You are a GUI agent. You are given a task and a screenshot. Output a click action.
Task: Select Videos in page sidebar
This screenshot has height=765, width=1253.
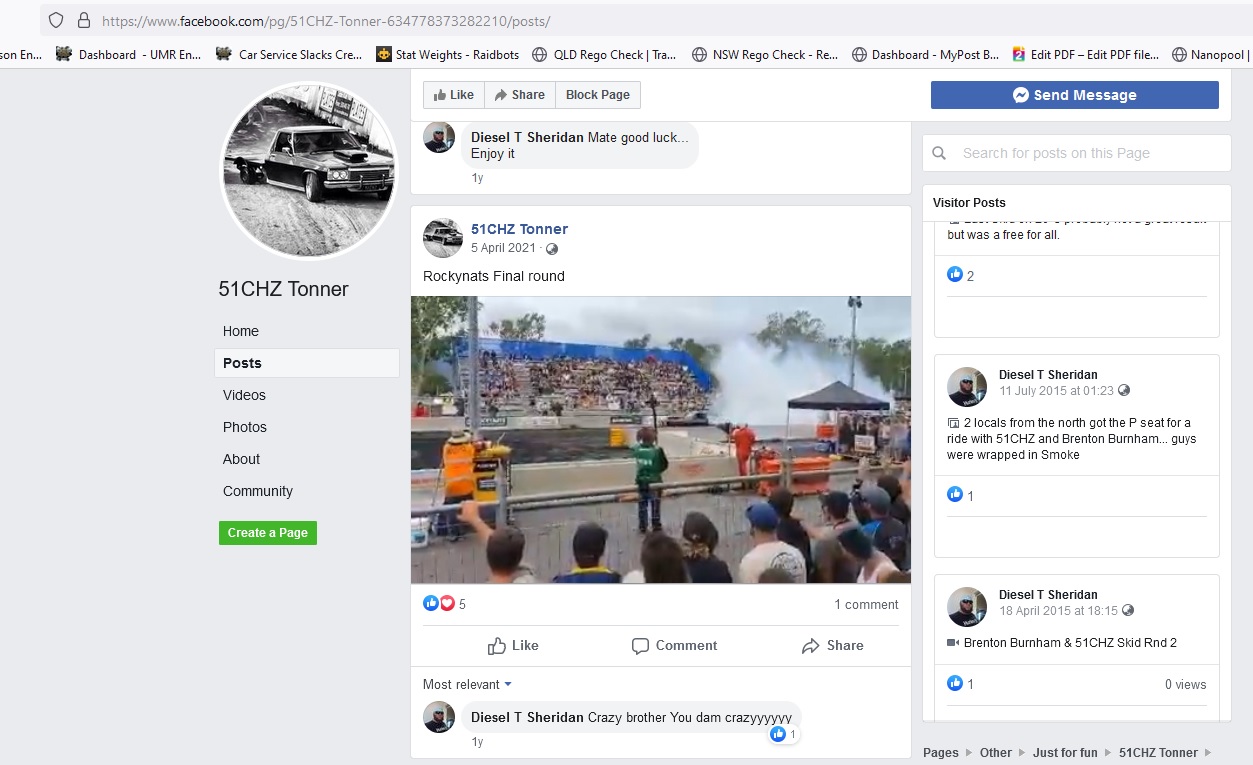point(244,395)
